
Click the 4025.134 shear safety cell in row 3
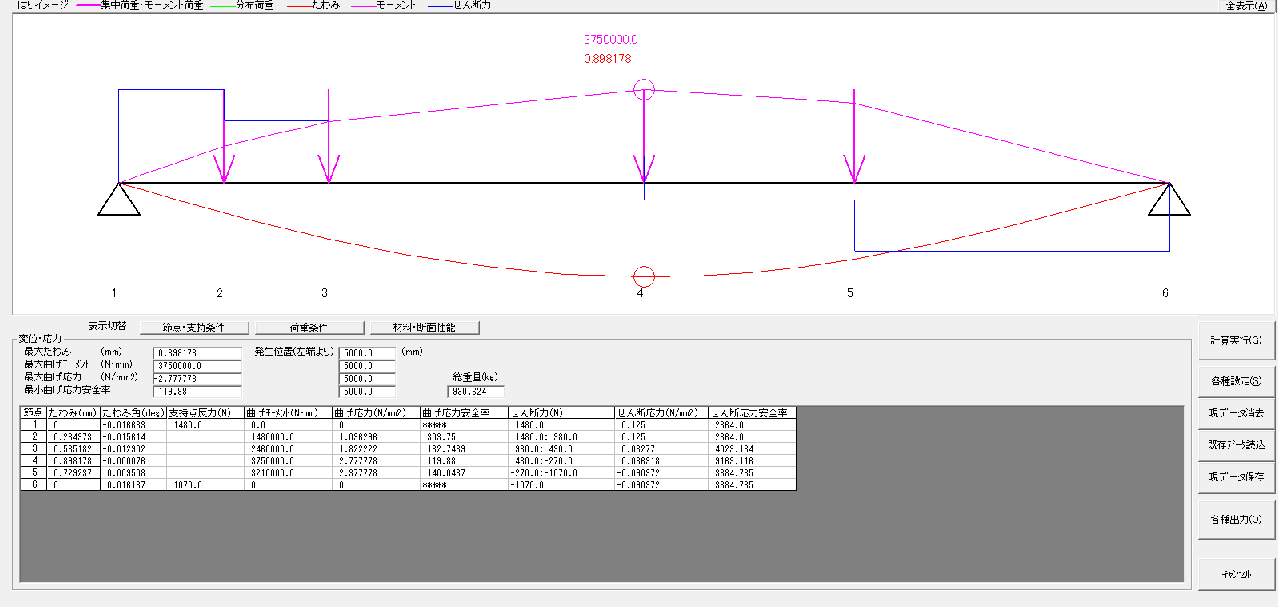pos(752,448)
